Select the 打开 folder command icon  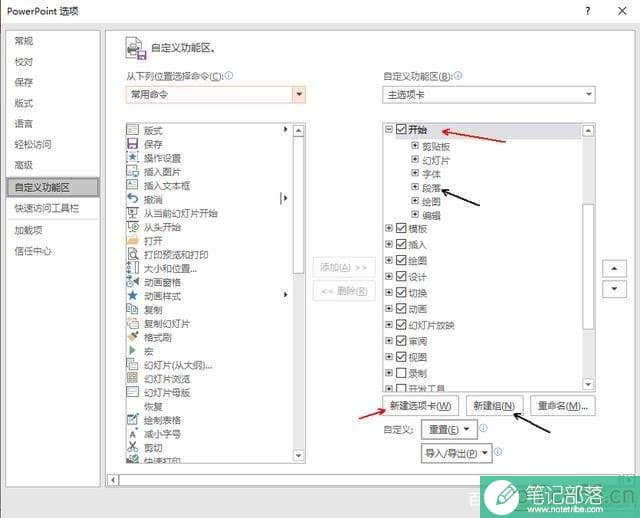pos(132,240)
